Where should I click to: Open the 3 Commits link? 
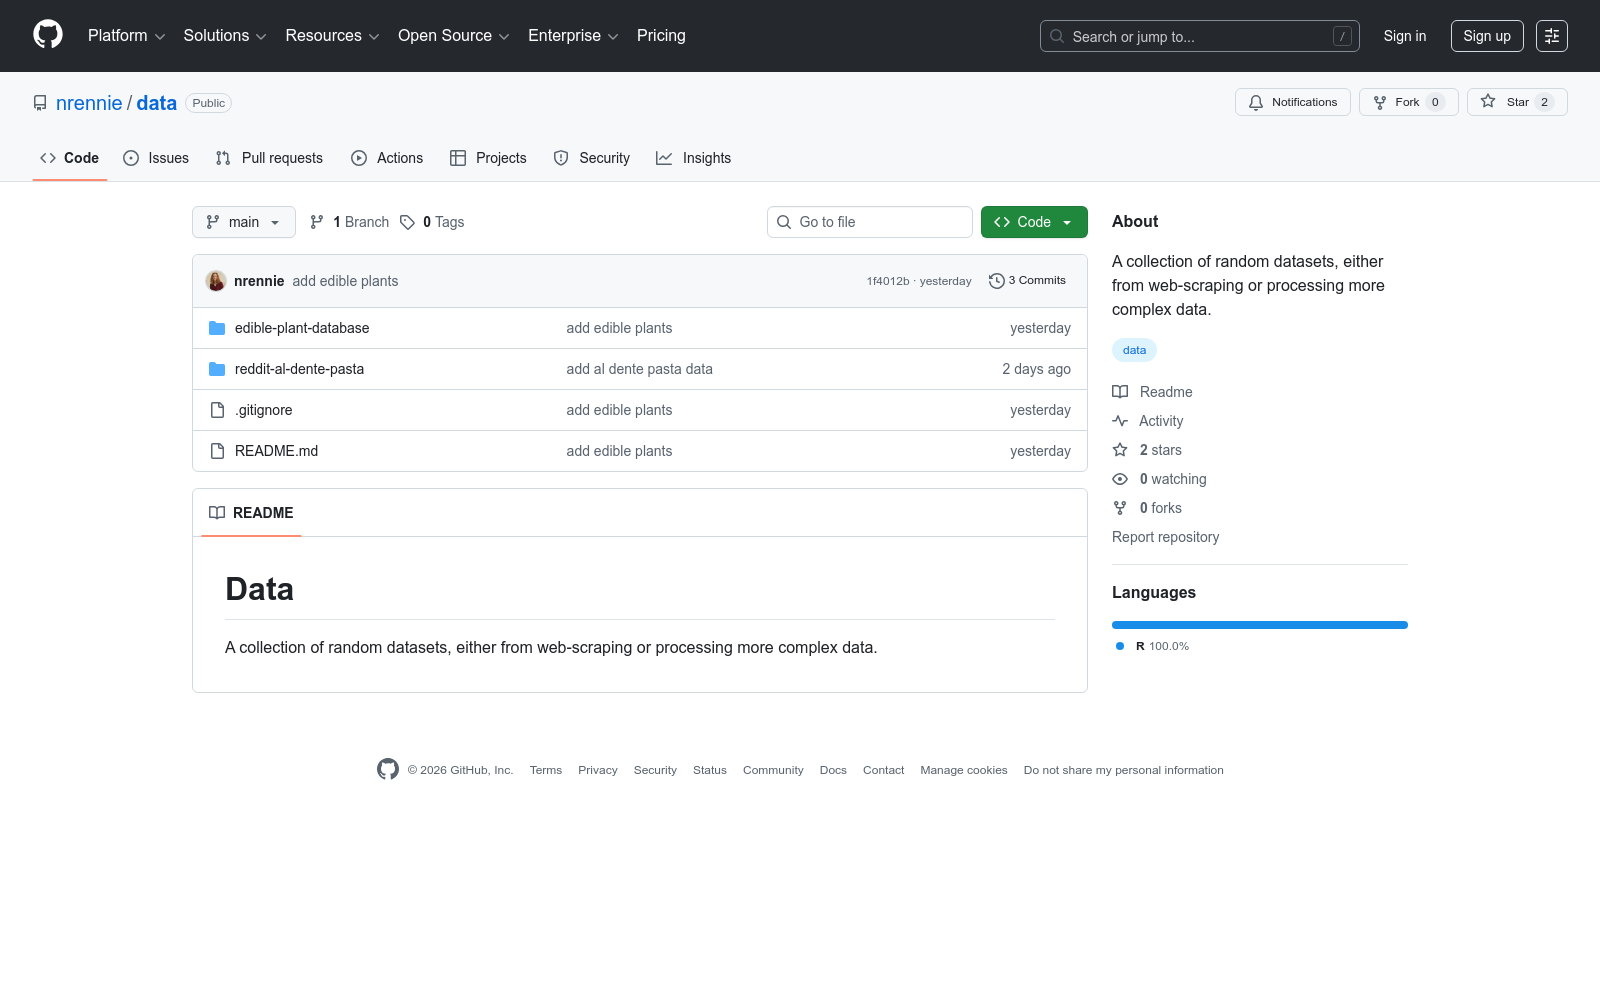1027,281
